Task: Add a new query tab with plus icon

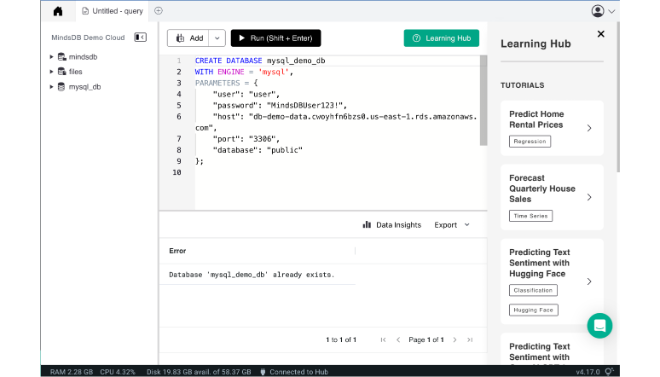Action: point(158,11)
